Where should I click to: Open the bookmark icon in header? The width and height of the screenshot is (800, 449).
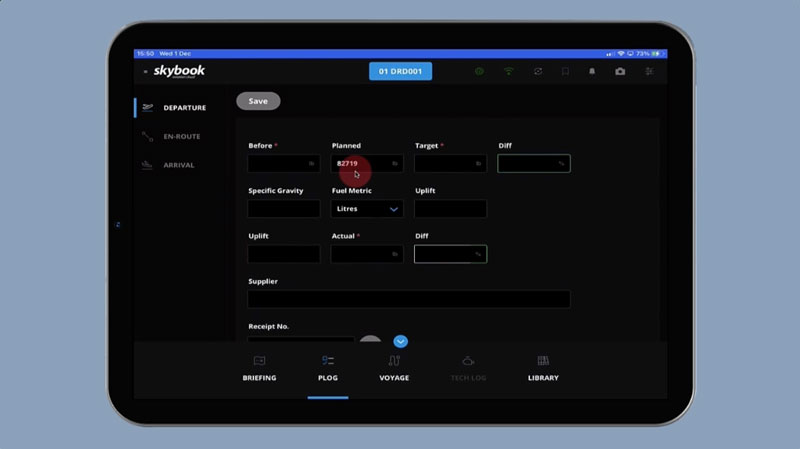(x=565, y=72)
